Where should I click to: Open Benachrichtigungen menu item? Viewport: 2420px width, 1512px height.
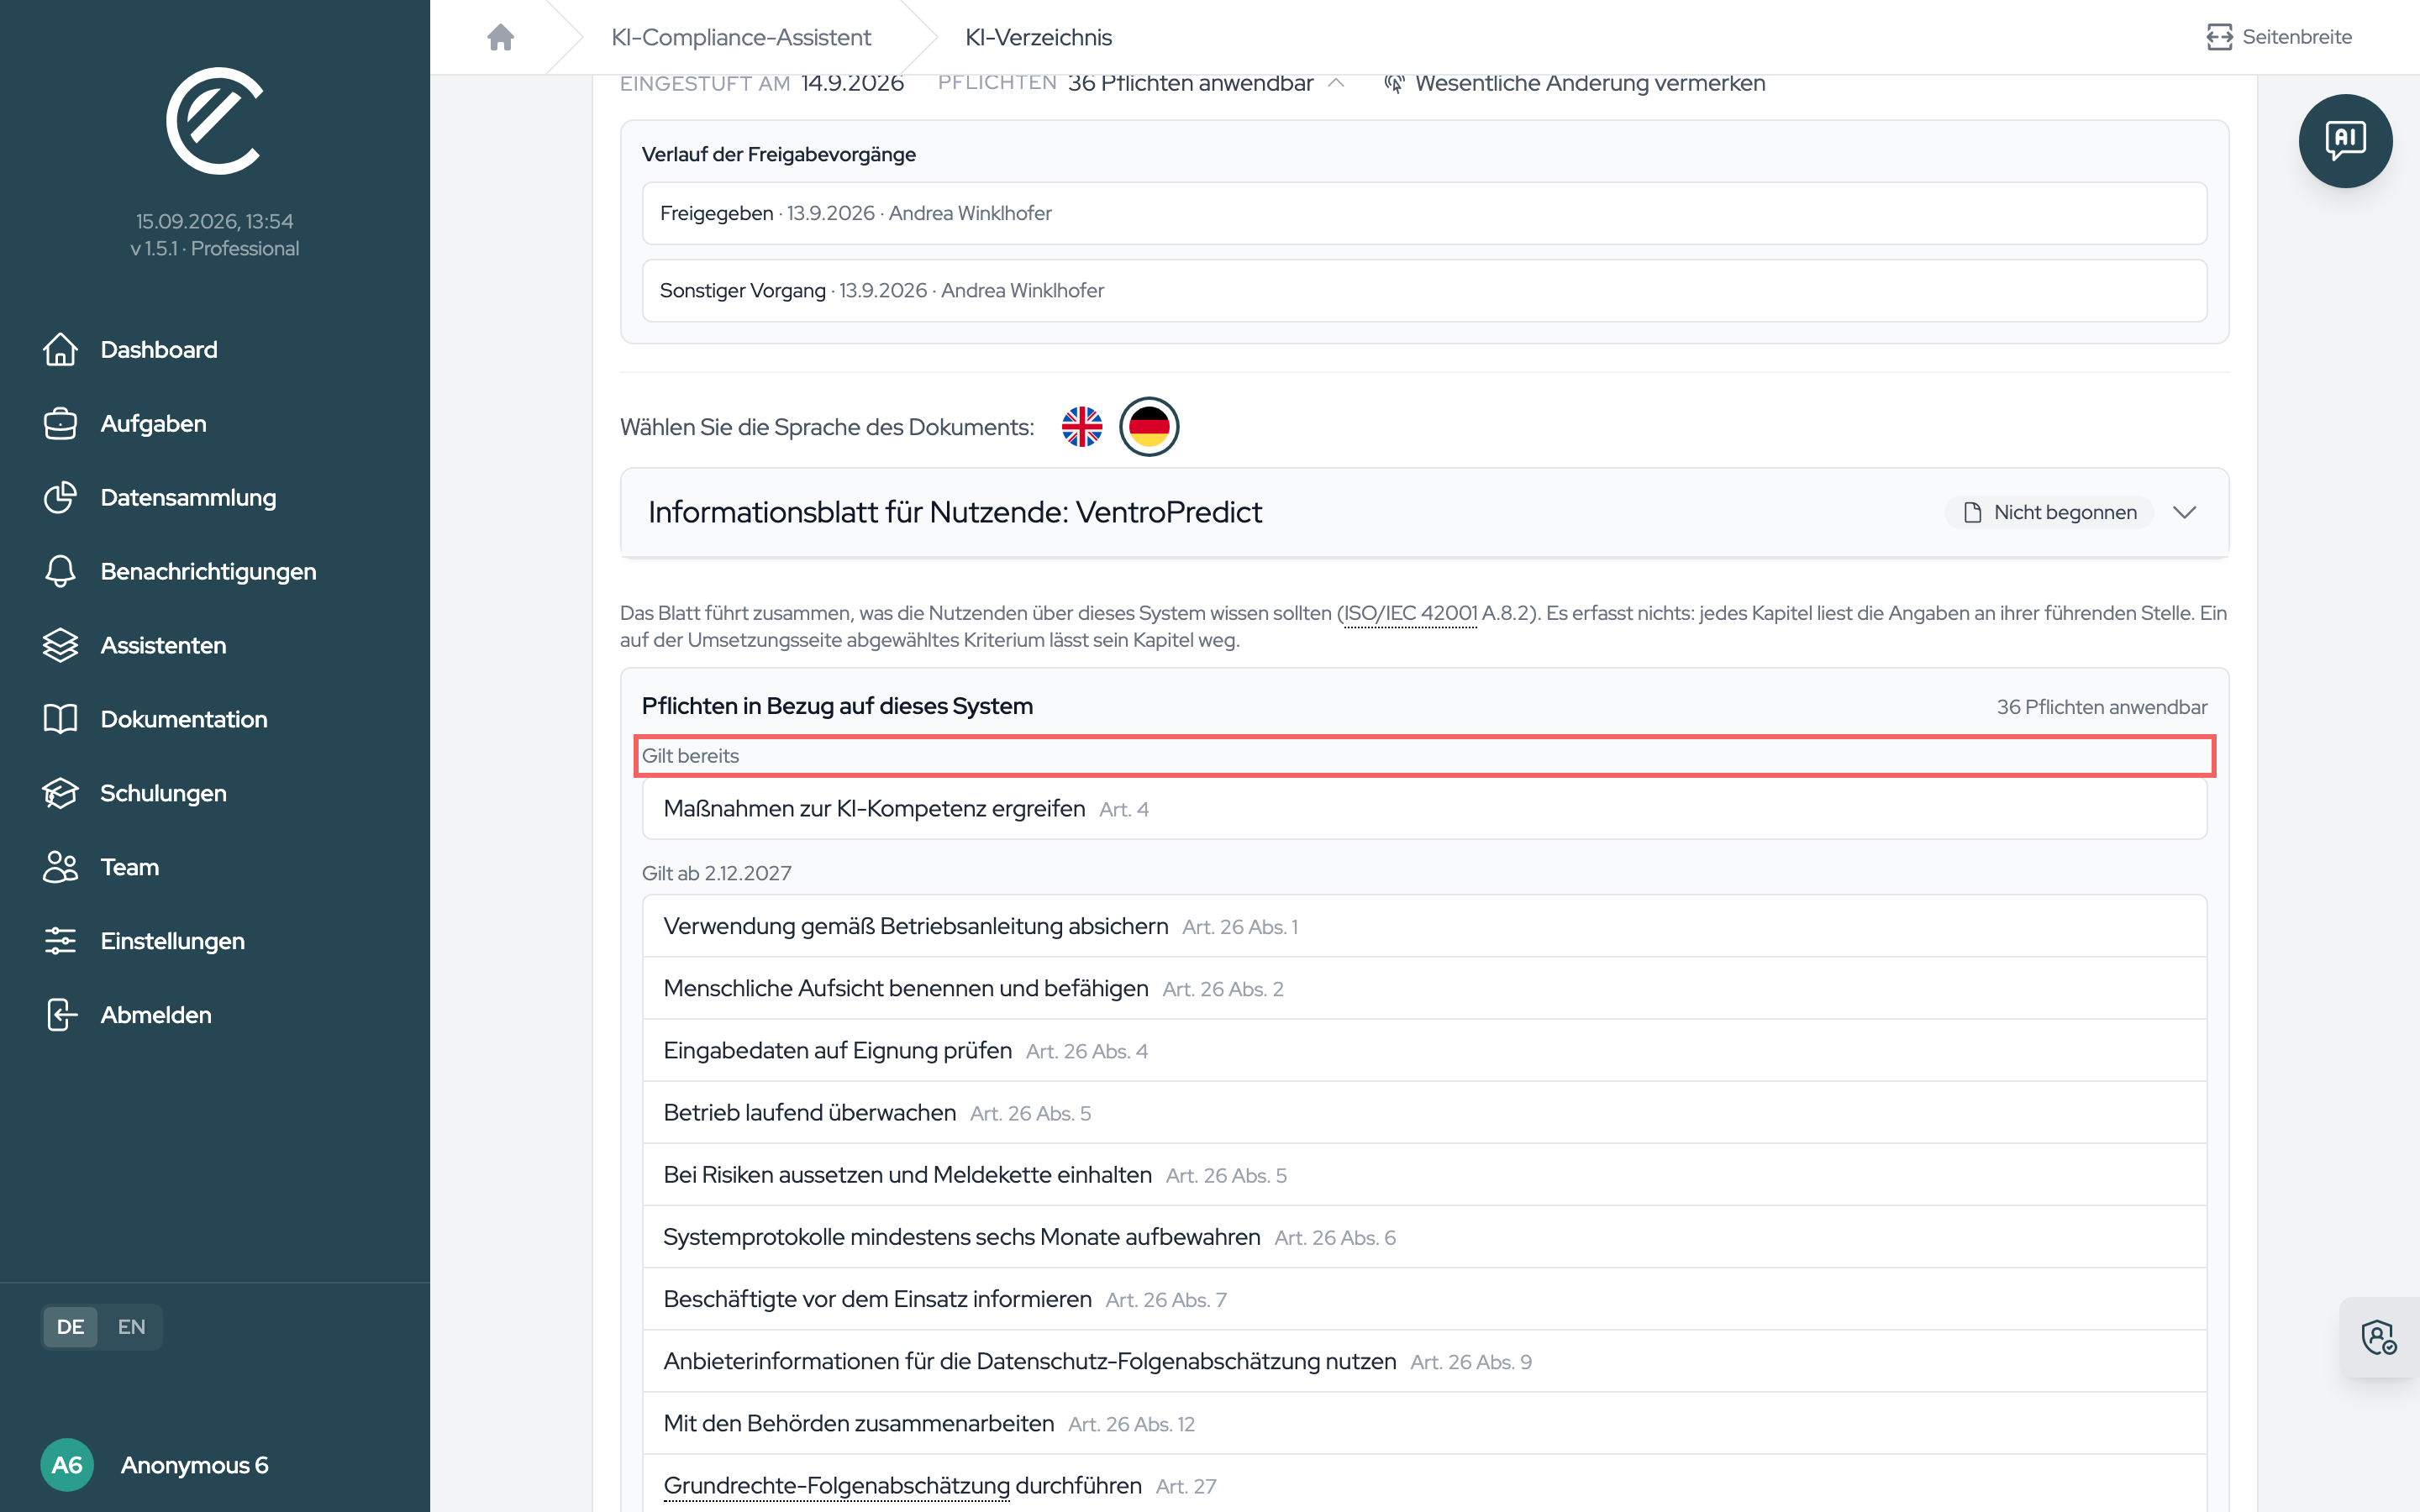coord(208,571)
